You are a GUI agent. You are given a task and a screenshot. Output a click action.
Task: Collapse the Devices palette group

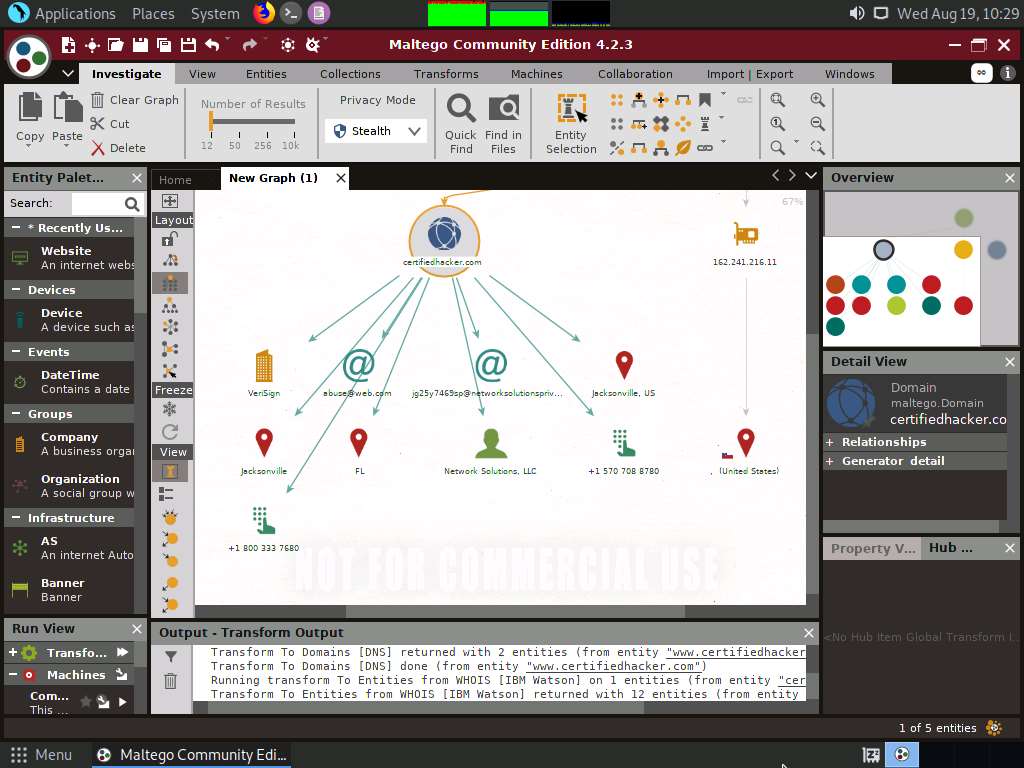[x=16, y=289]
